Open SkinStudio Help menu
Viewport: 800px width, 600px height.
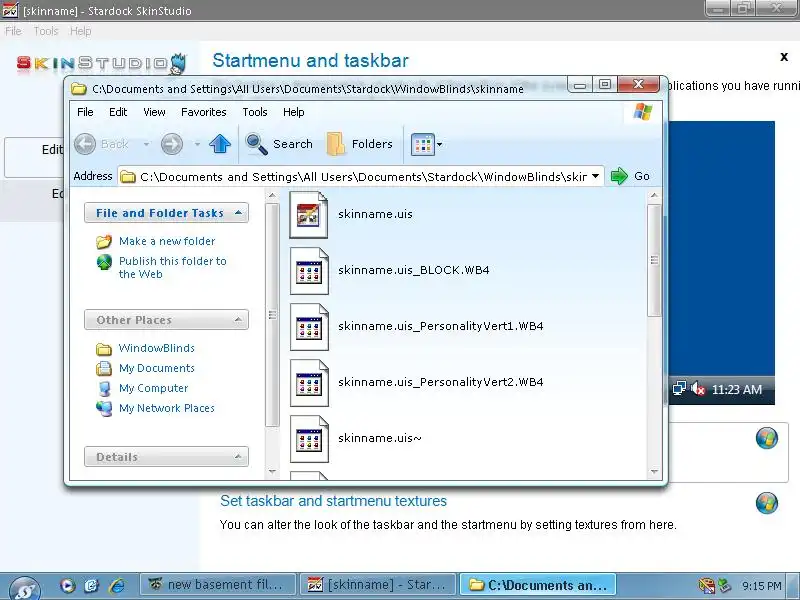click(81, 31)
